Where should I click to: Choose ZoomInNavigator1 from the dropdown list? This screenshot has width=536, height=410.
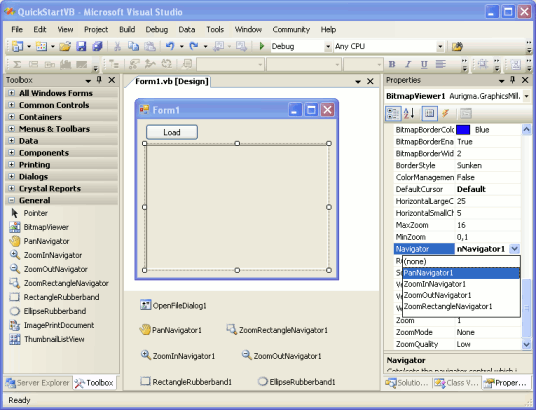(x=461, y=284)
